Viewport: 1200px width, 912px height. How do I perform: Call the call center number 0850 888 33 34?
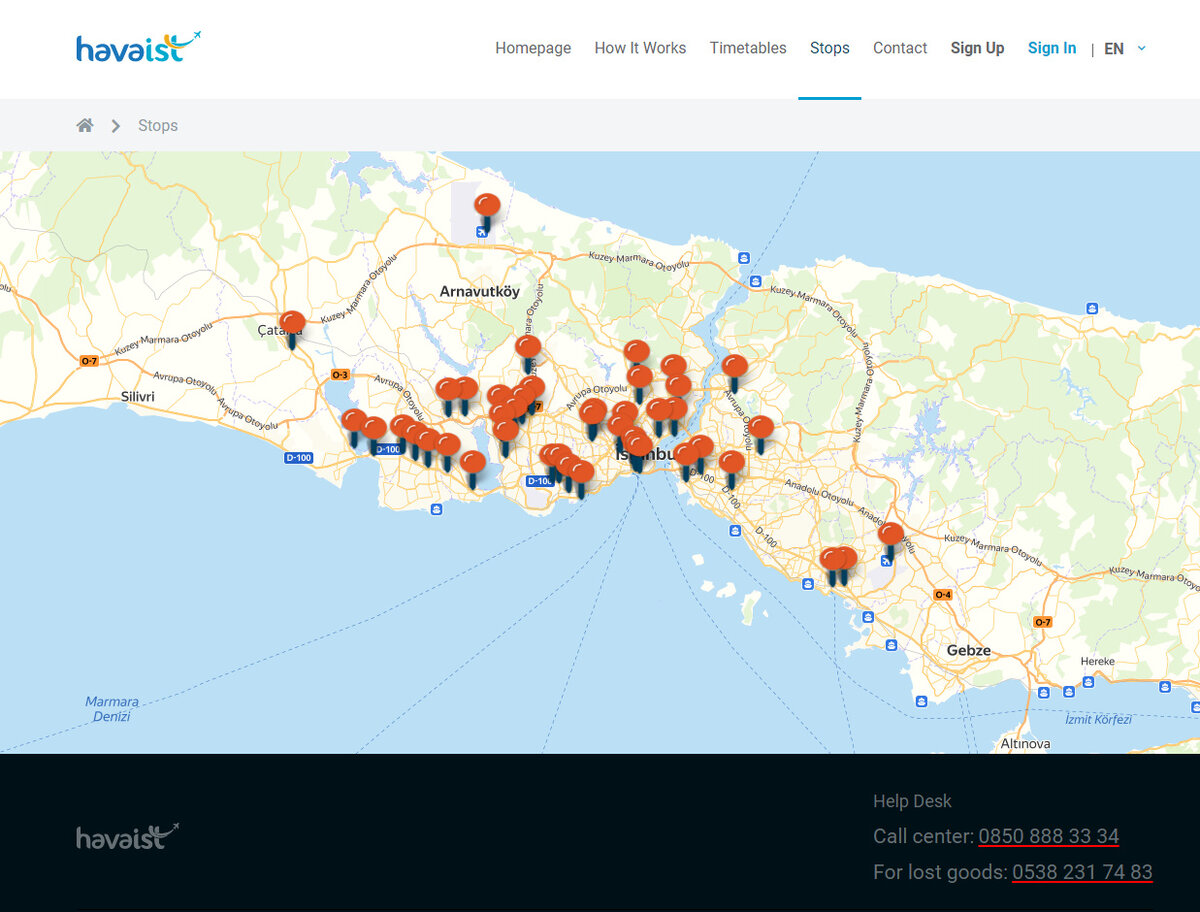[1049, 836]
